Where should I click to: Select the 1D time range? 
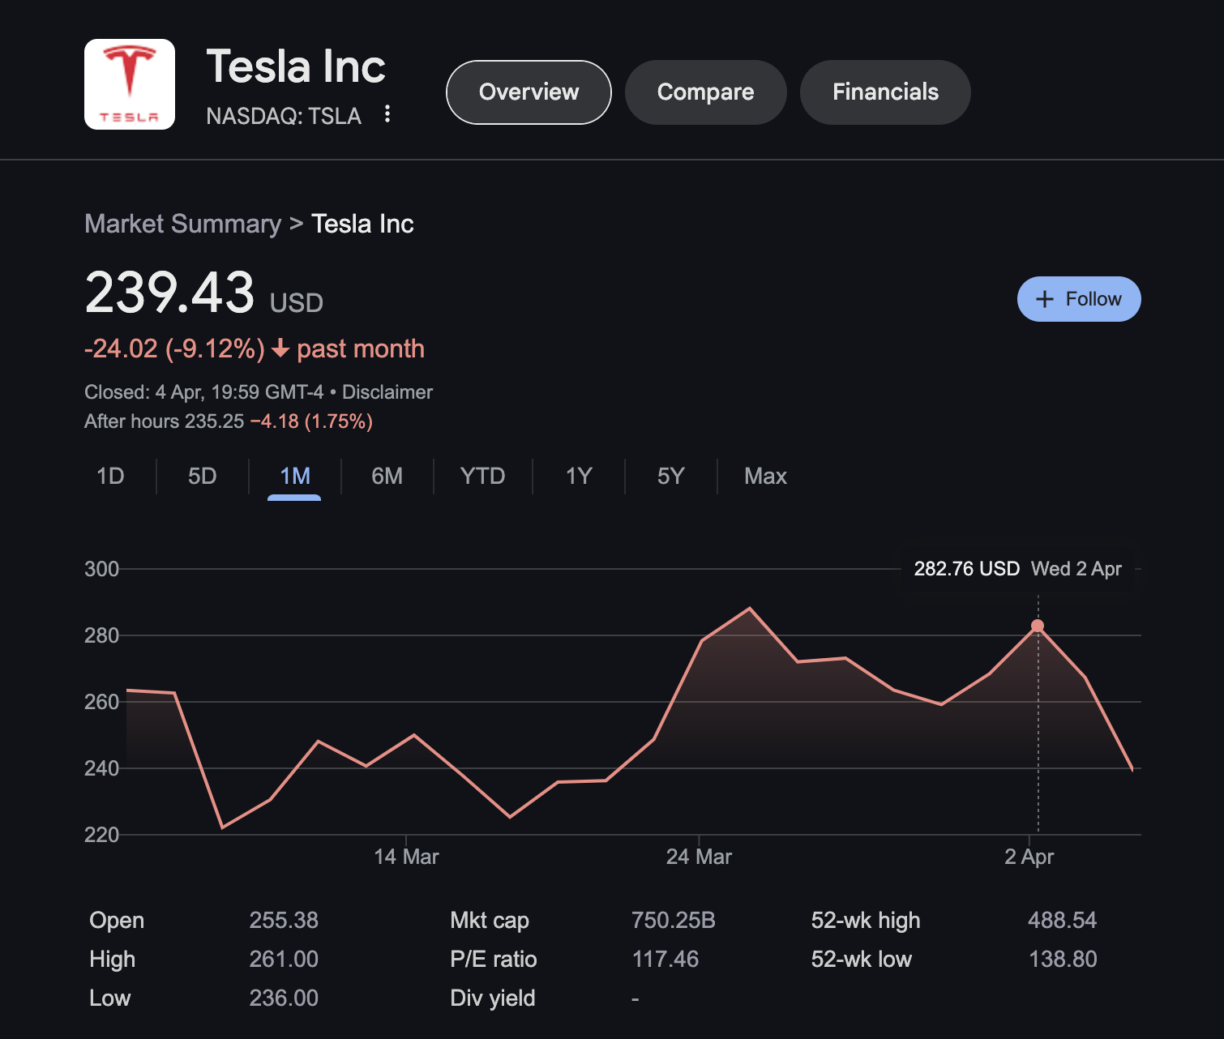tap(110, 476)
